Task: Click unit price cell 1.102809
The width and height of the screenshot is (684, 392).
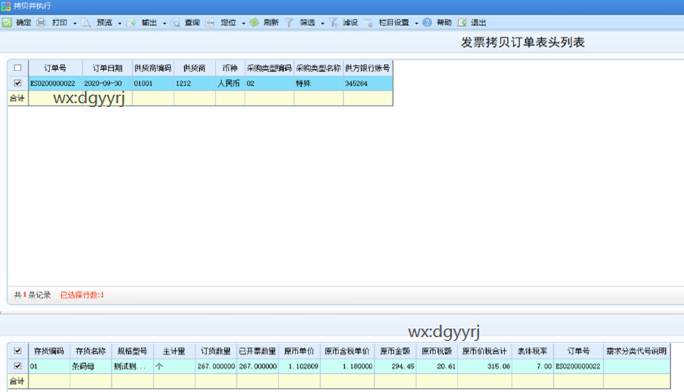Action: point(299,366)
